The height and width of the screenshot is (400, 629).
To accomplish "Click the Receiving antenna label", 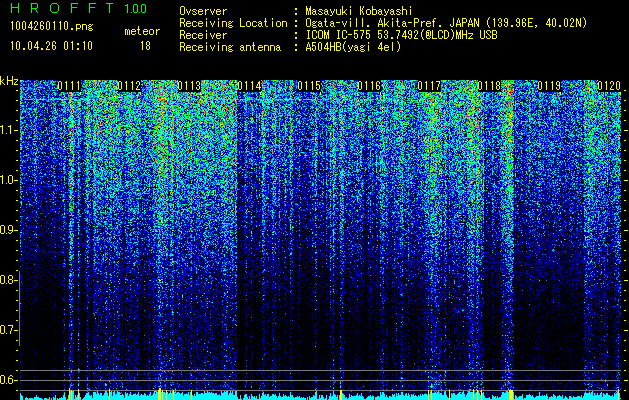I will pyautogui.click(x=230, y=47).
